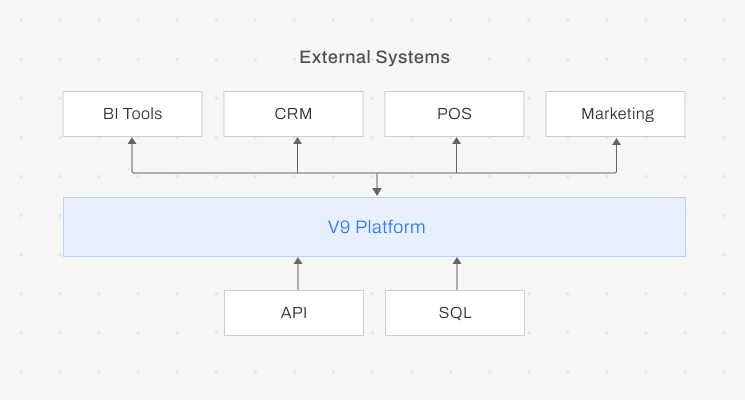This screenshot has width=745, height=400.
Task: Select the POS node
Action: click(454, 114)
